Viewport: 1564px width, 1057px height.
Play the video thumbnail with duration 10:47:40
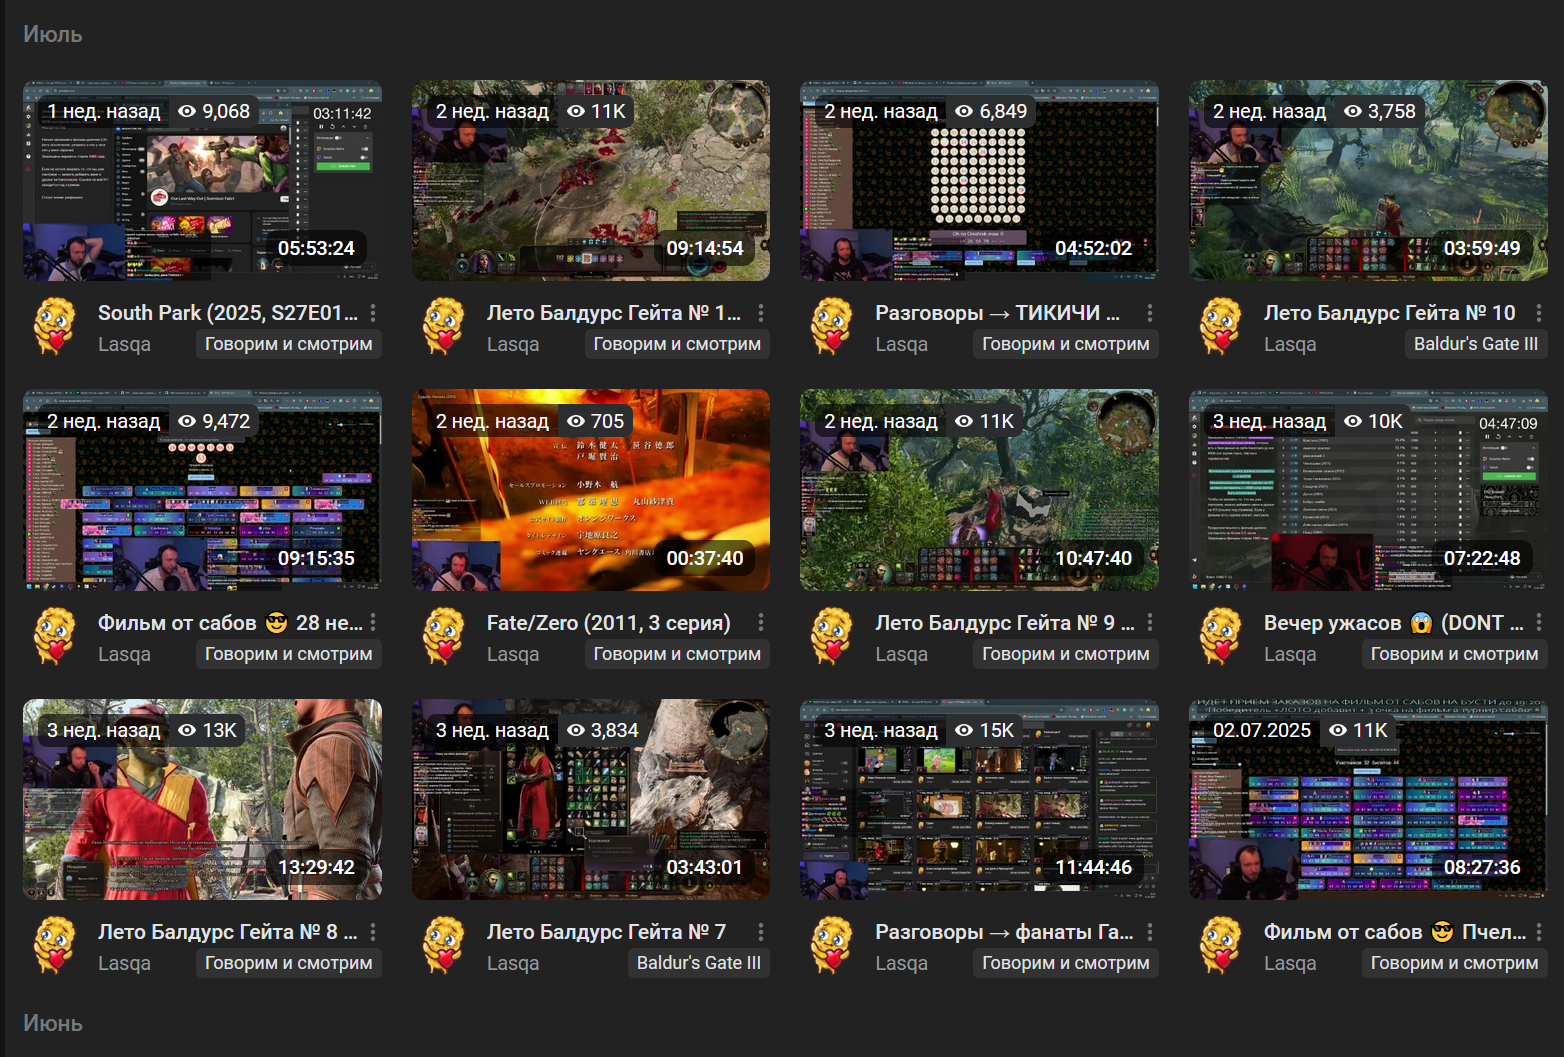[x=979, y=490]
